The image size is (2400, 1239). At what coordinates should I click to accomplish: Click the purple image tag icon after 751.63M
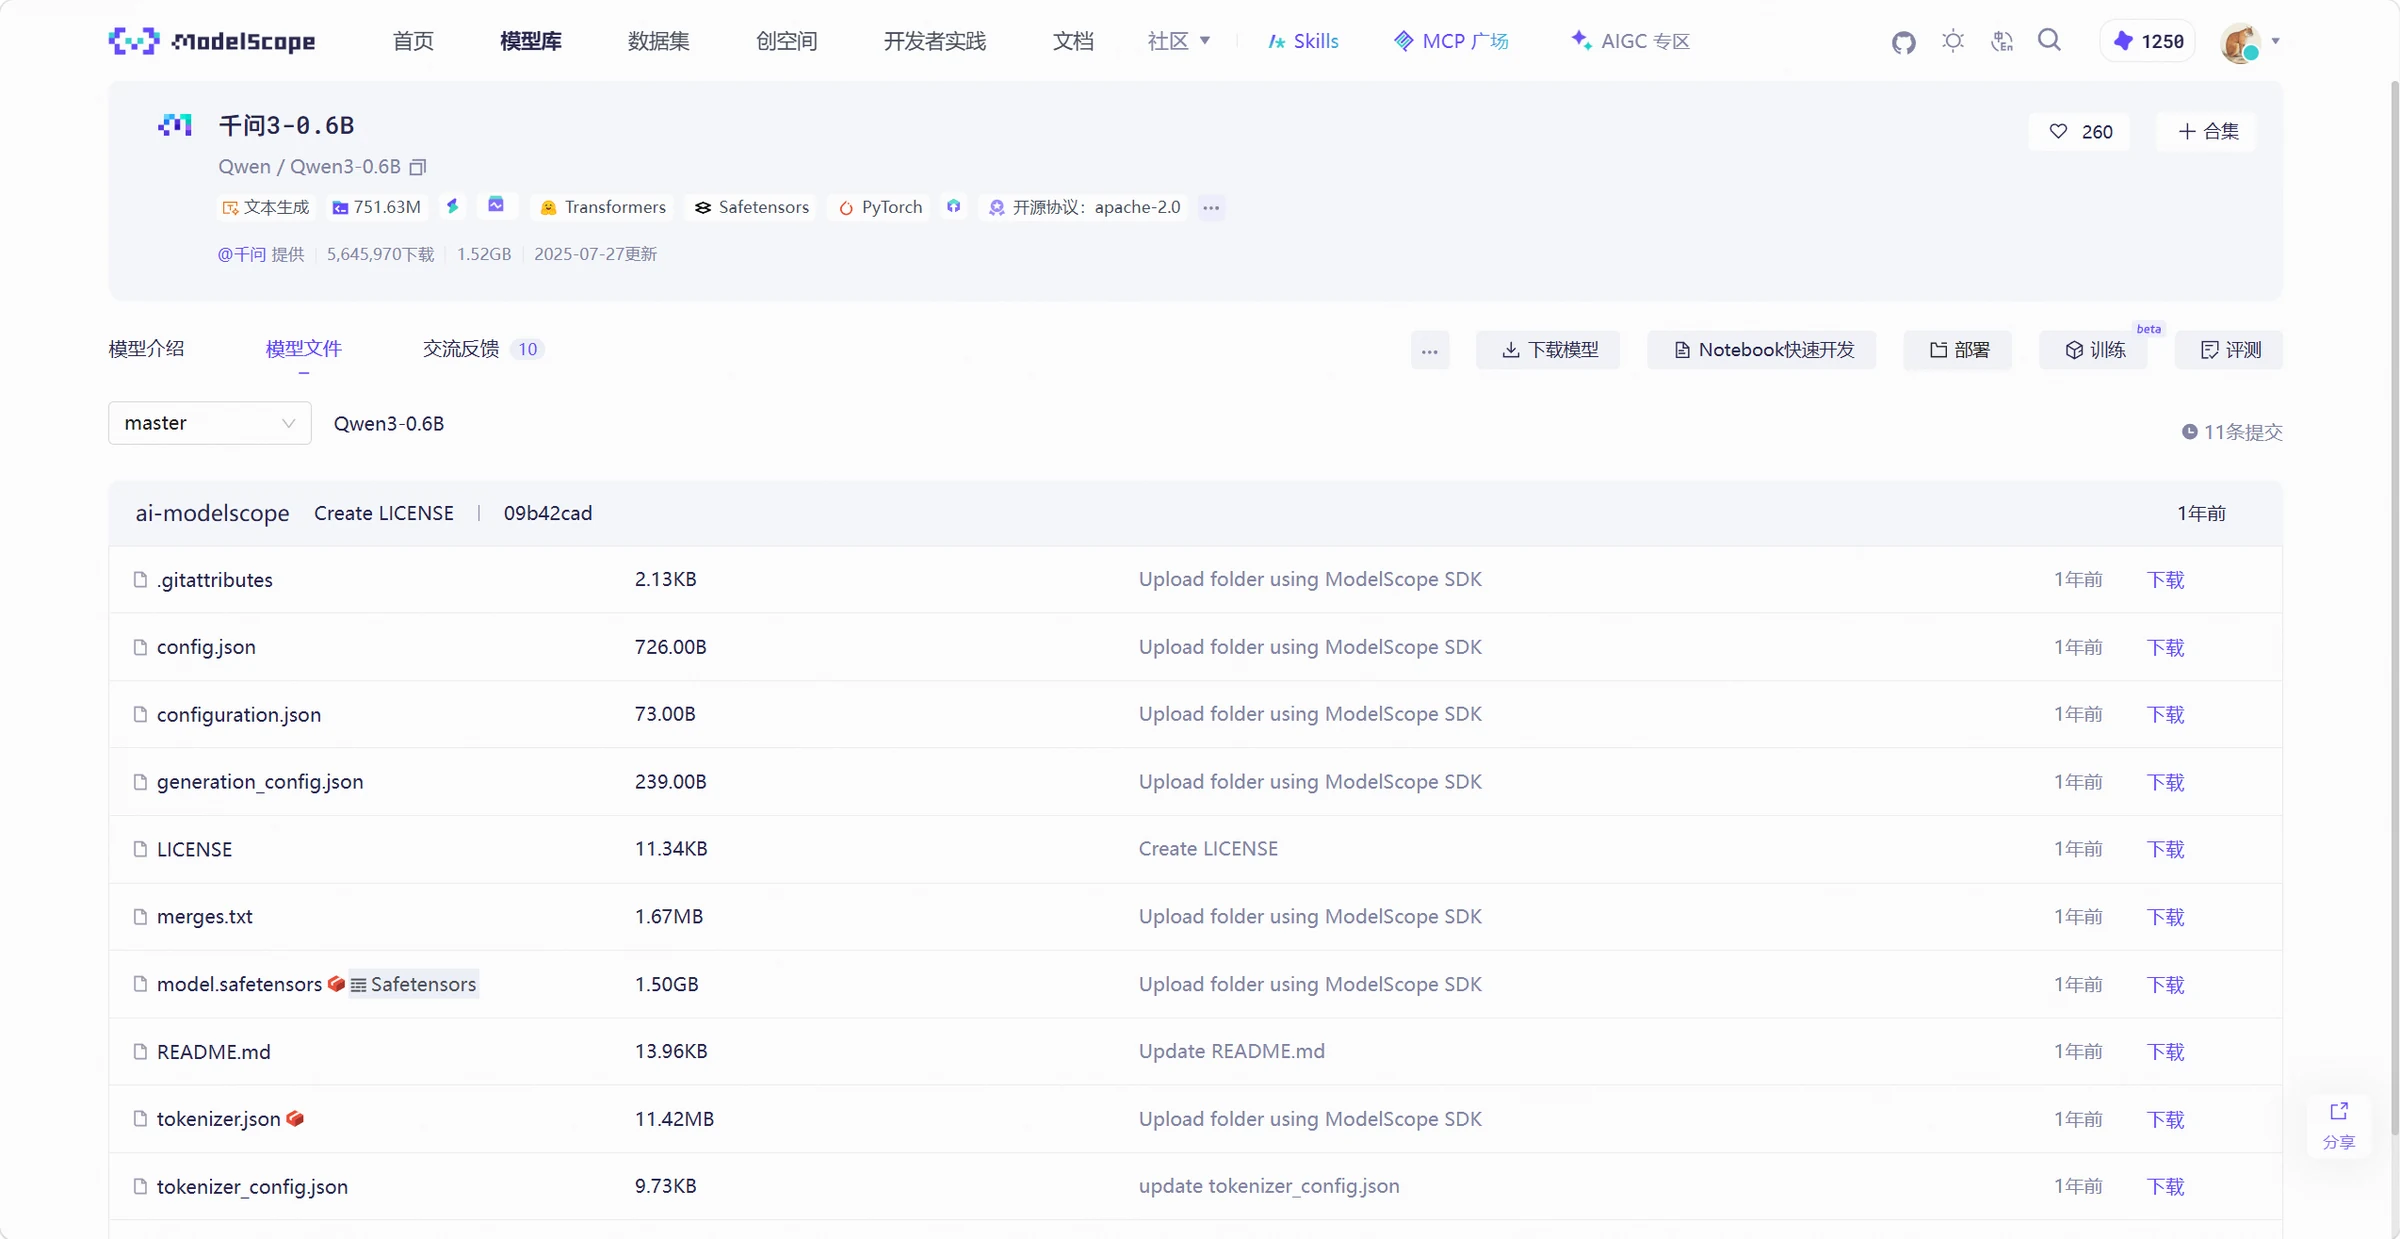click(496, 205)
